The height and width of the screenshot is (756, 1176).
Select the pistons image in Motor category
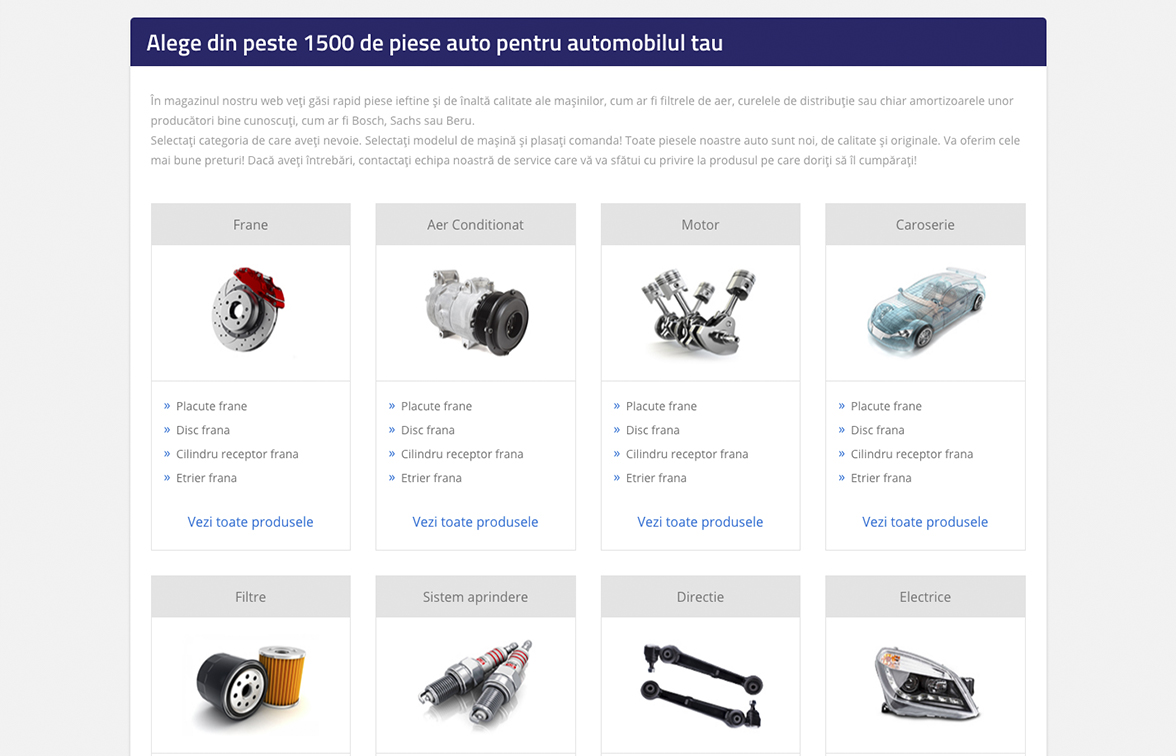coord(699,312)
